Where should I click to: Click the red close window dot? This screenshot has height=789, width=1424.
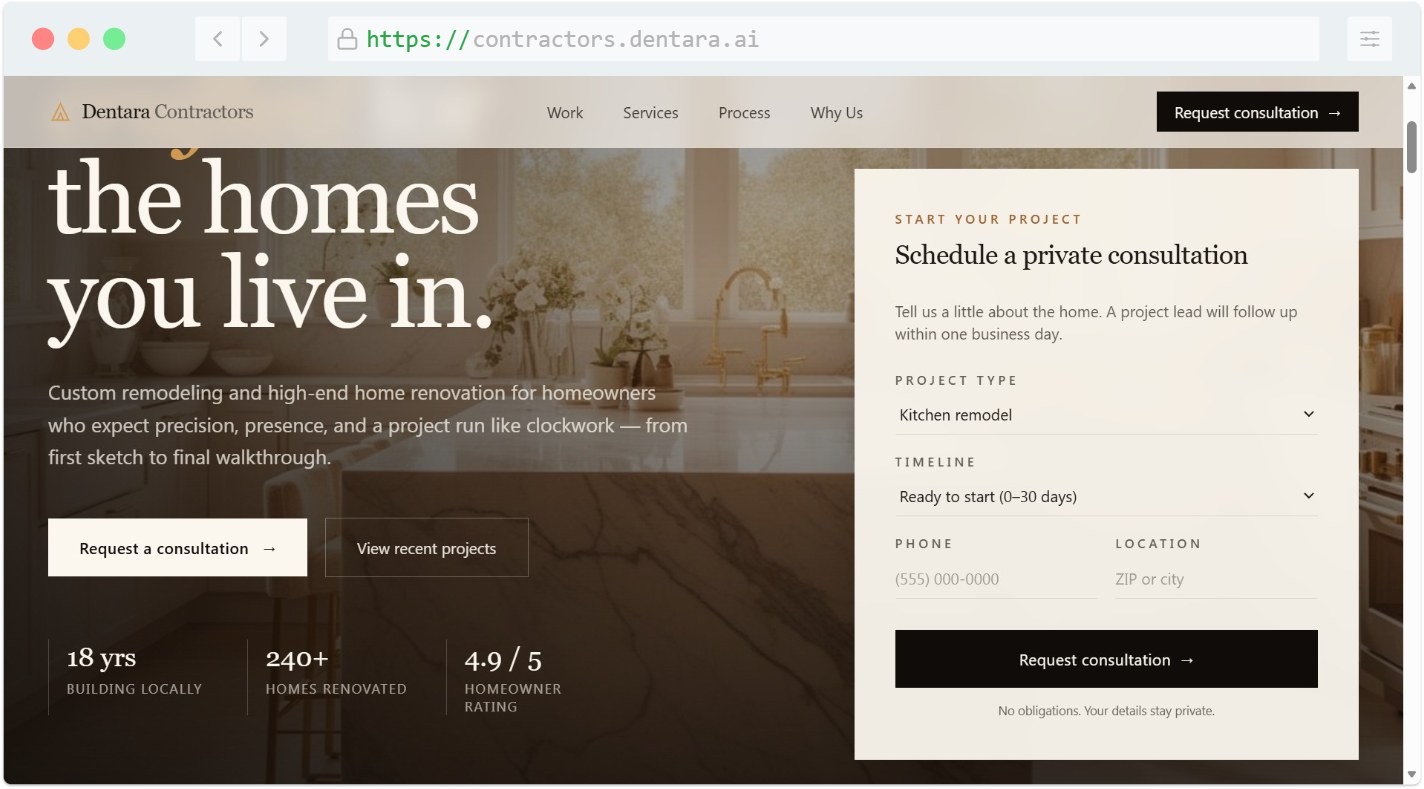tap(43, 39)
